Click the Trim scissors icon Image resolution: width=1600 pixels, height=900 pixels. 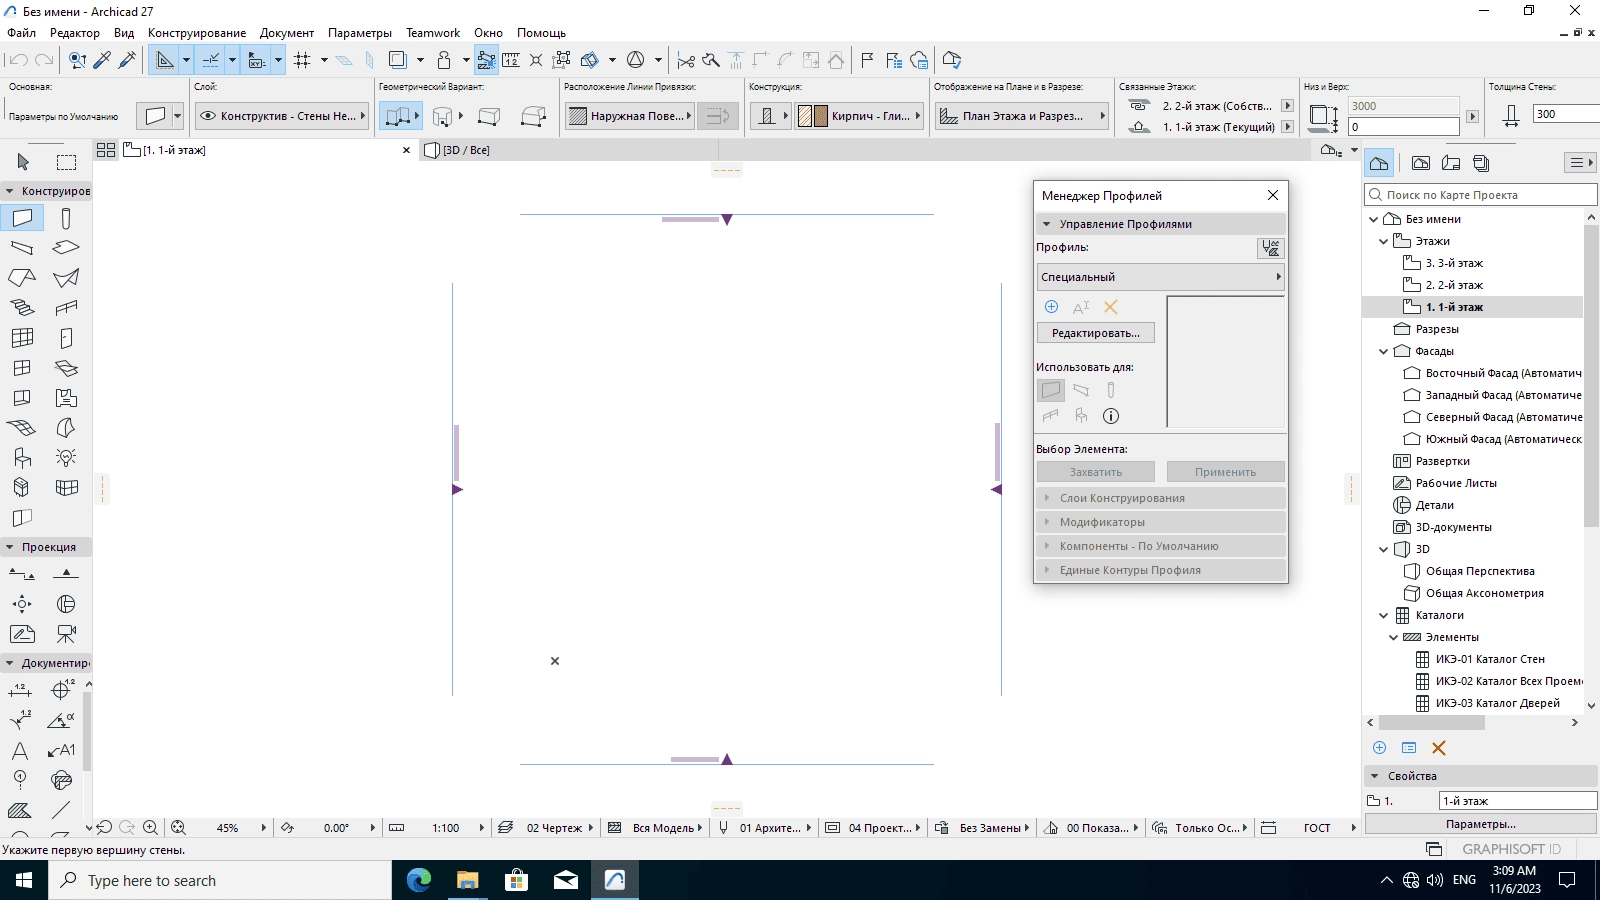pos(686,60)
